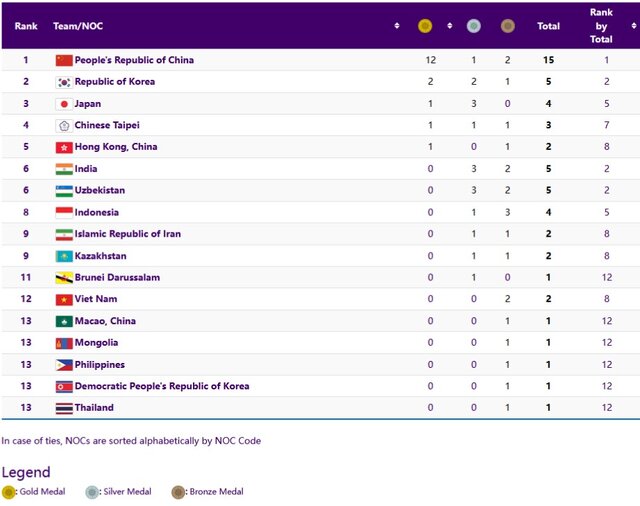Click the gold medal icon in table header
Image resolution: width=640 pixels, height=506 pixels.
coord(425,26)
